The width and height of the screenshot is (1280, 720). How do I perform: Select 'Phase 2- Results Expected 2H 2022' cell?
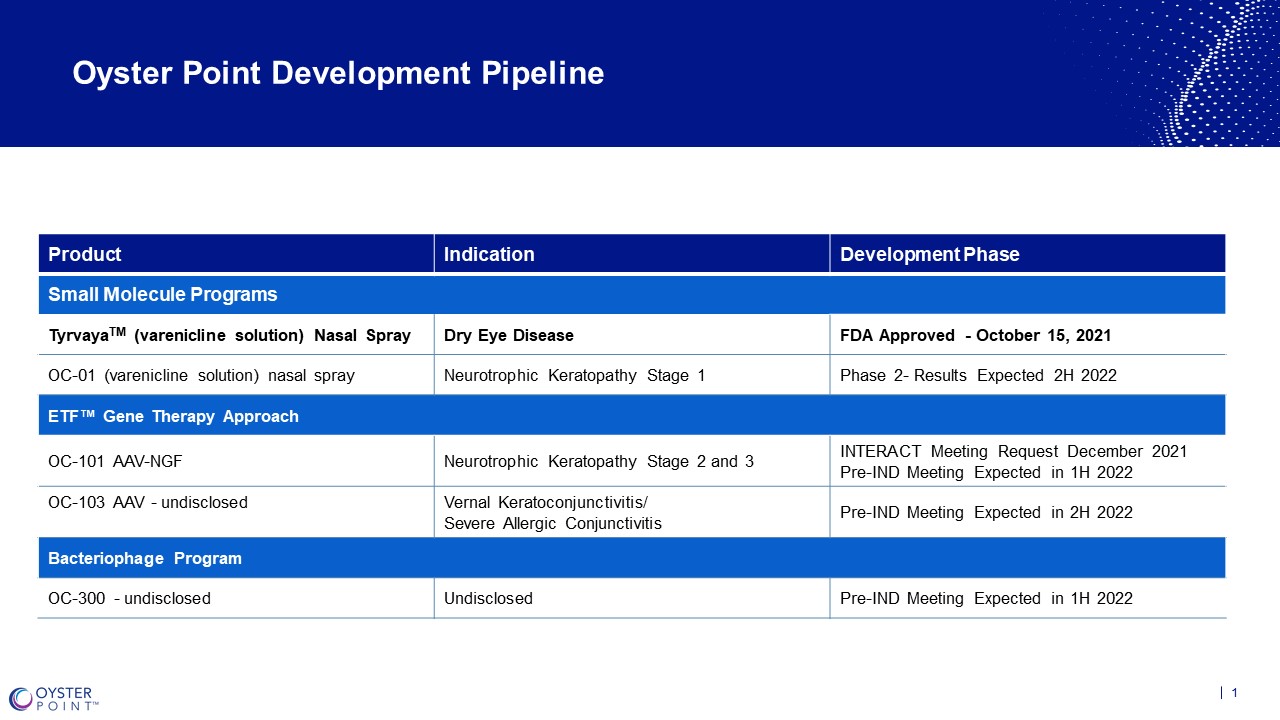[978, 375]
